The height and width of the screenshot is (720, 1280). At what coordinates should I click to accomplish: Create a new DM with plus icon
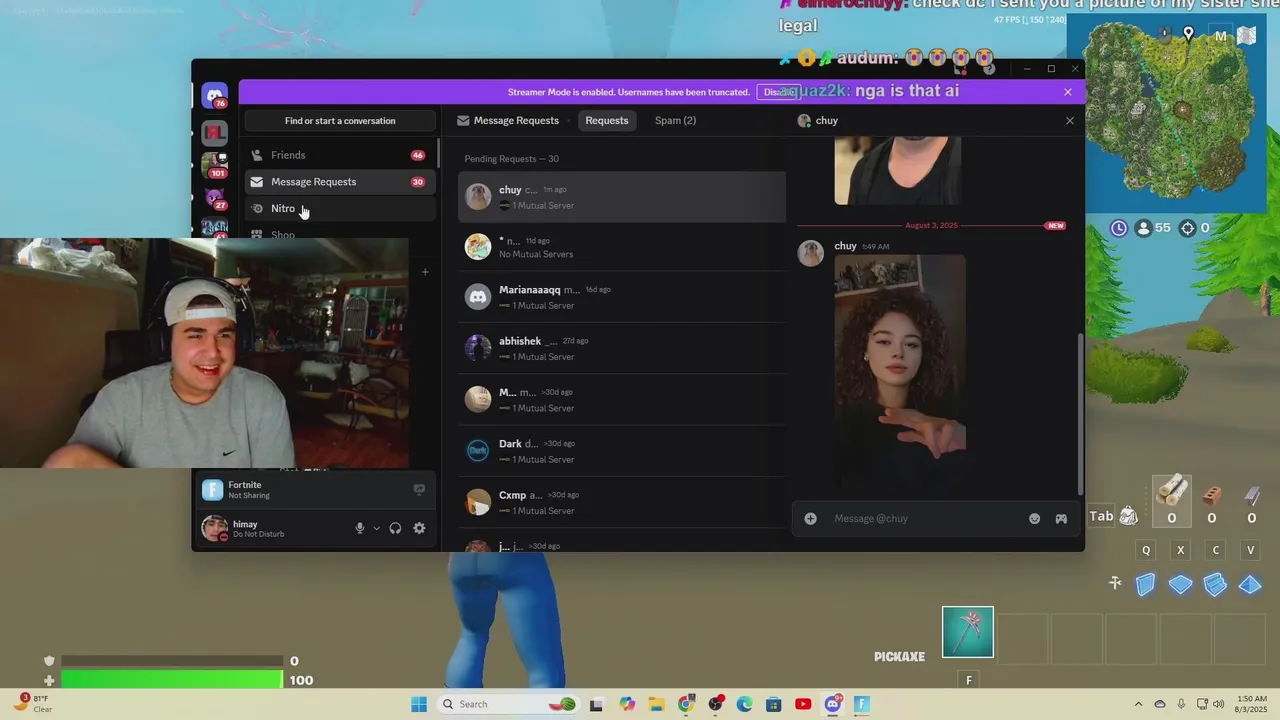point(424,272)
